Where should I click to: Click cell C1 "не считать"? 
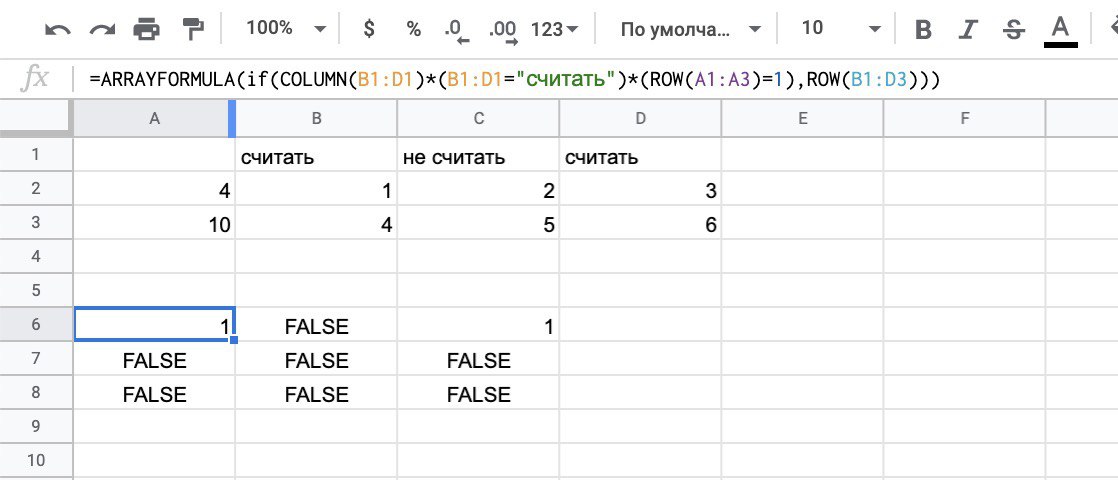(x=478, y=155)
